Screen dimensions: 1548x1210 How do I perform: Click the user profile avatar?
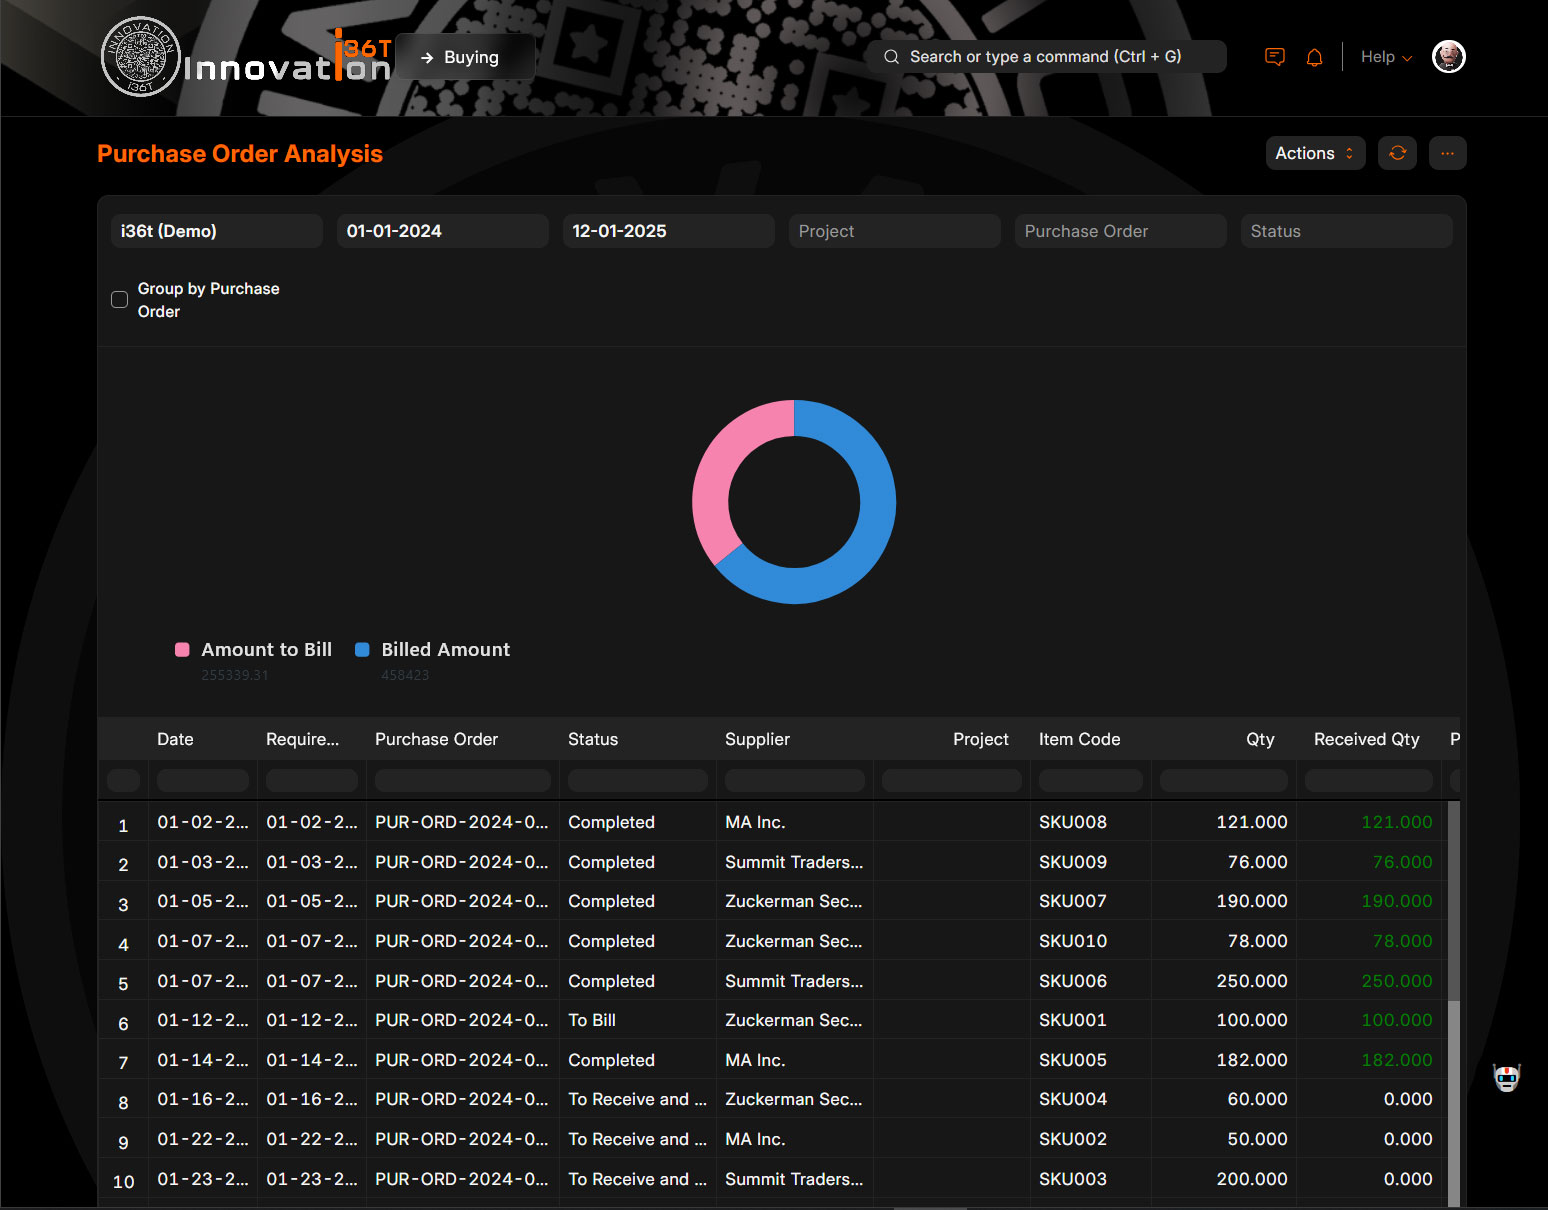coord(1448,57)
